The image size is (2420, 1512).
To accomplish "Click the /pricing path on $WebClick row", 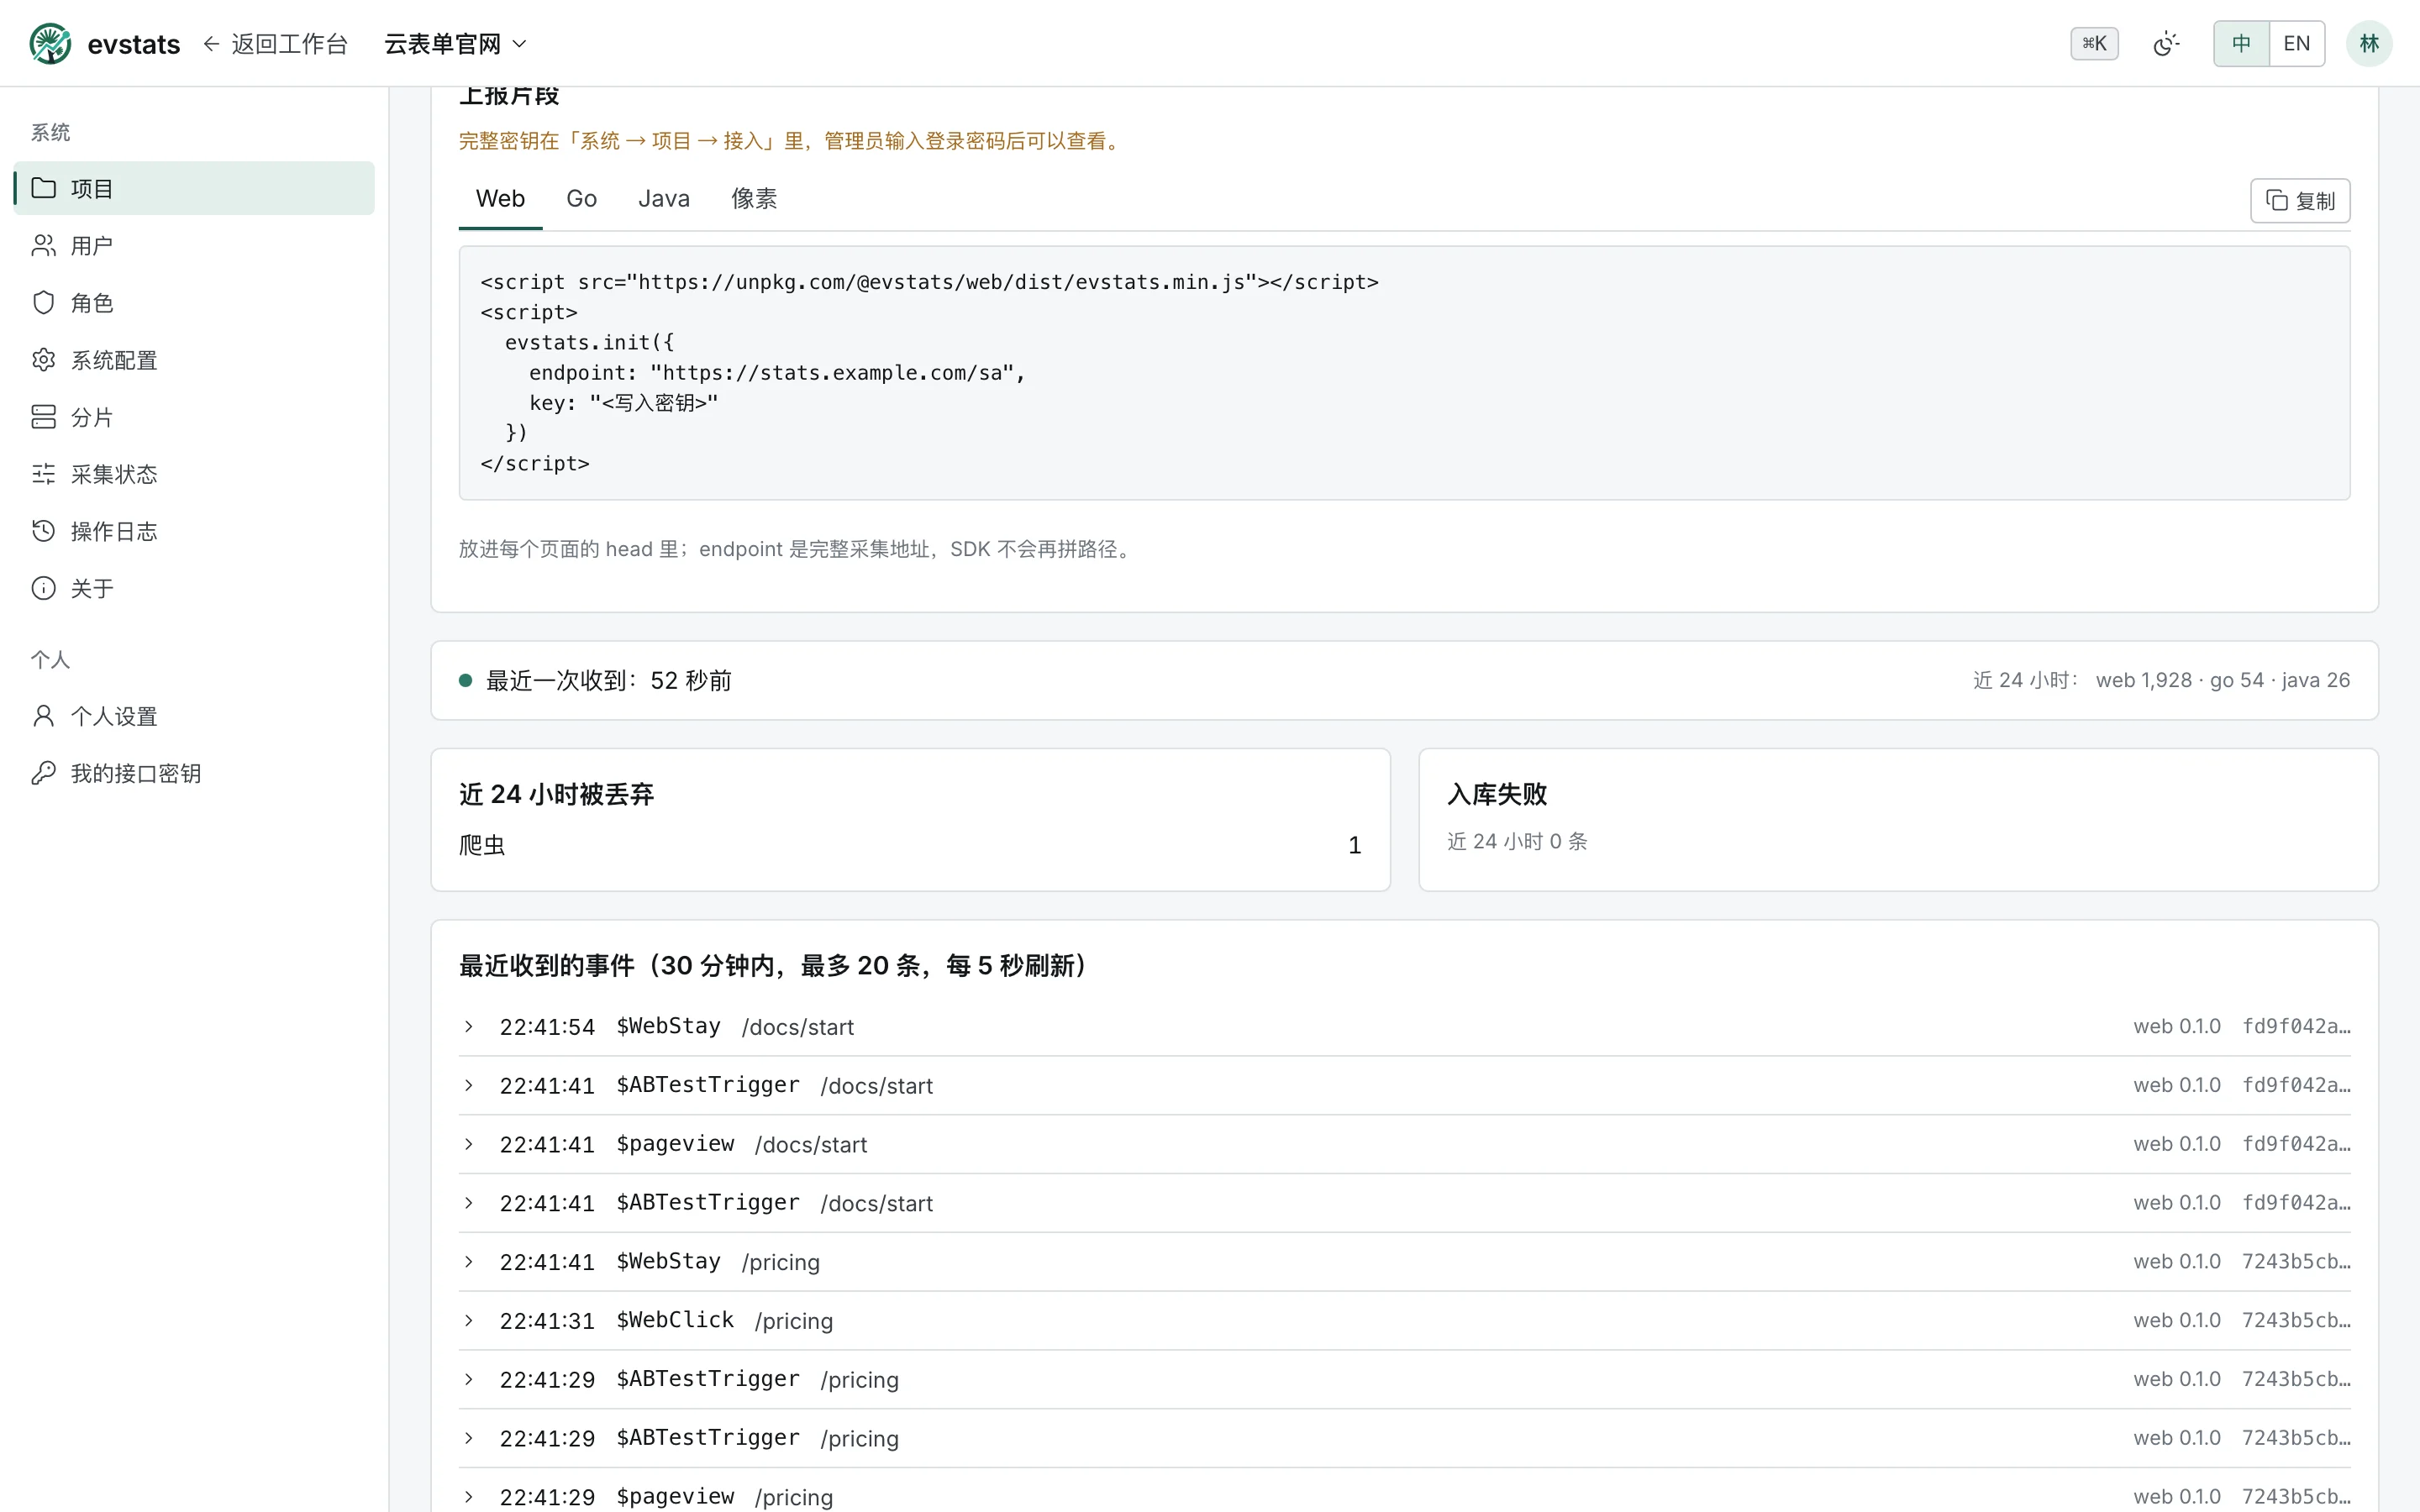I will coord(794,1321).
